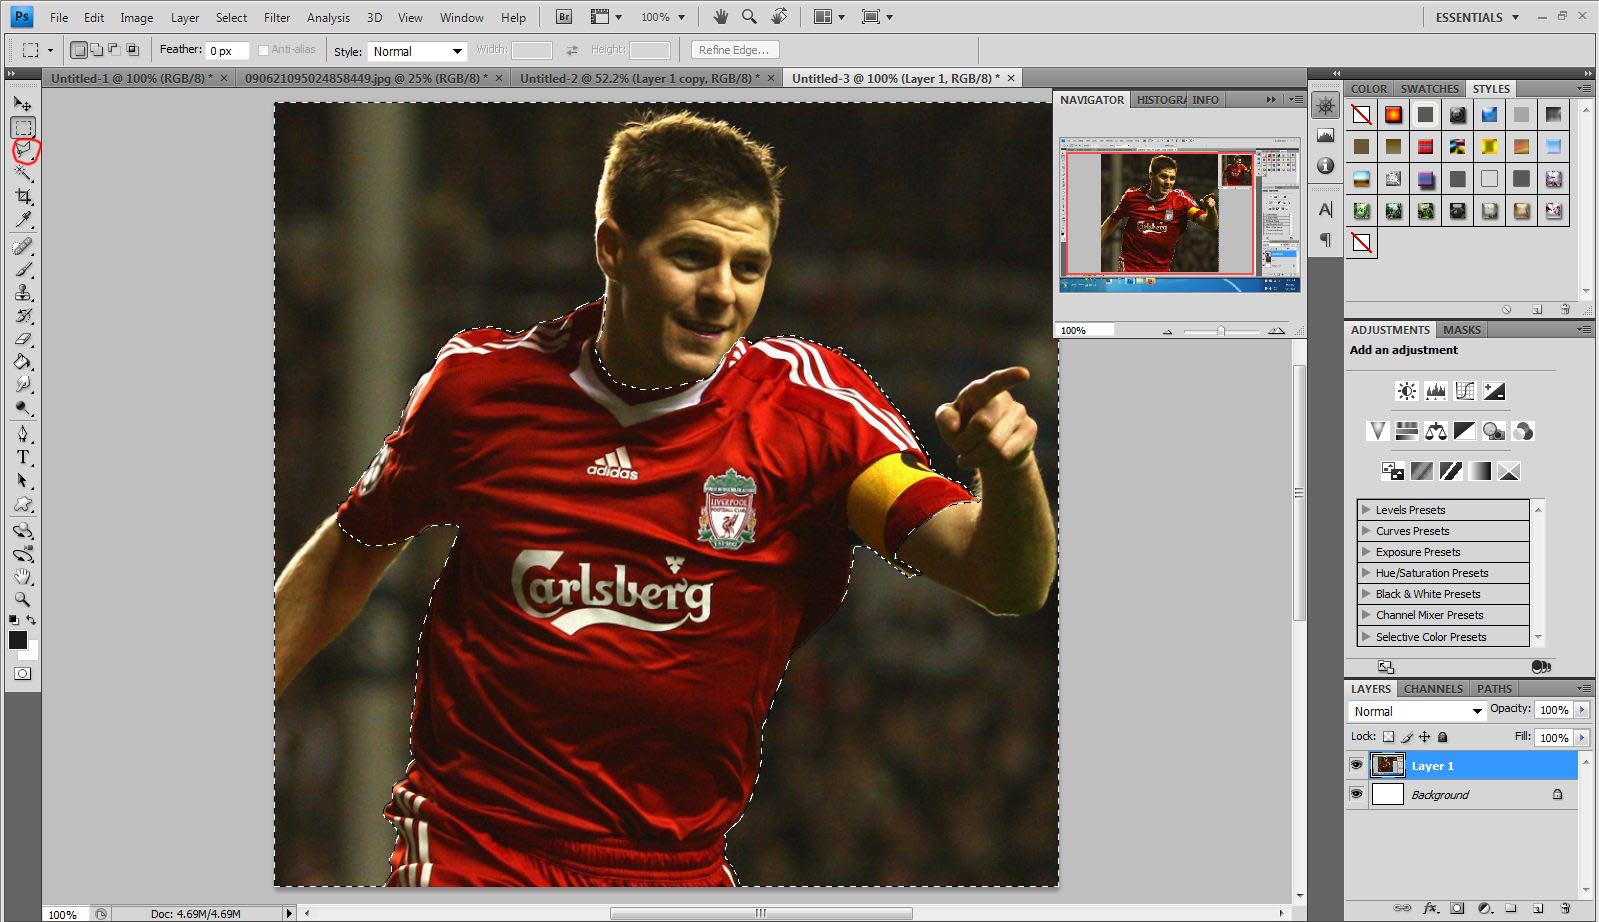Hide Layer 1 using its eye icon
This screenshot has width=1599, height=922.
pos(1356,766)
